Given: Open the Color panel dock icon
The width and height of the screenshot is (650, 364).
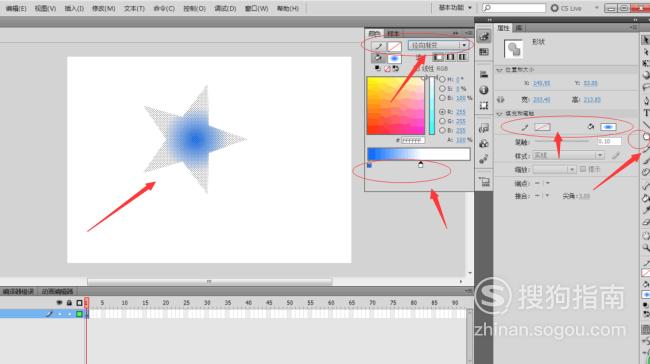Looking at the screenshot, I should [x=484, y=37].
